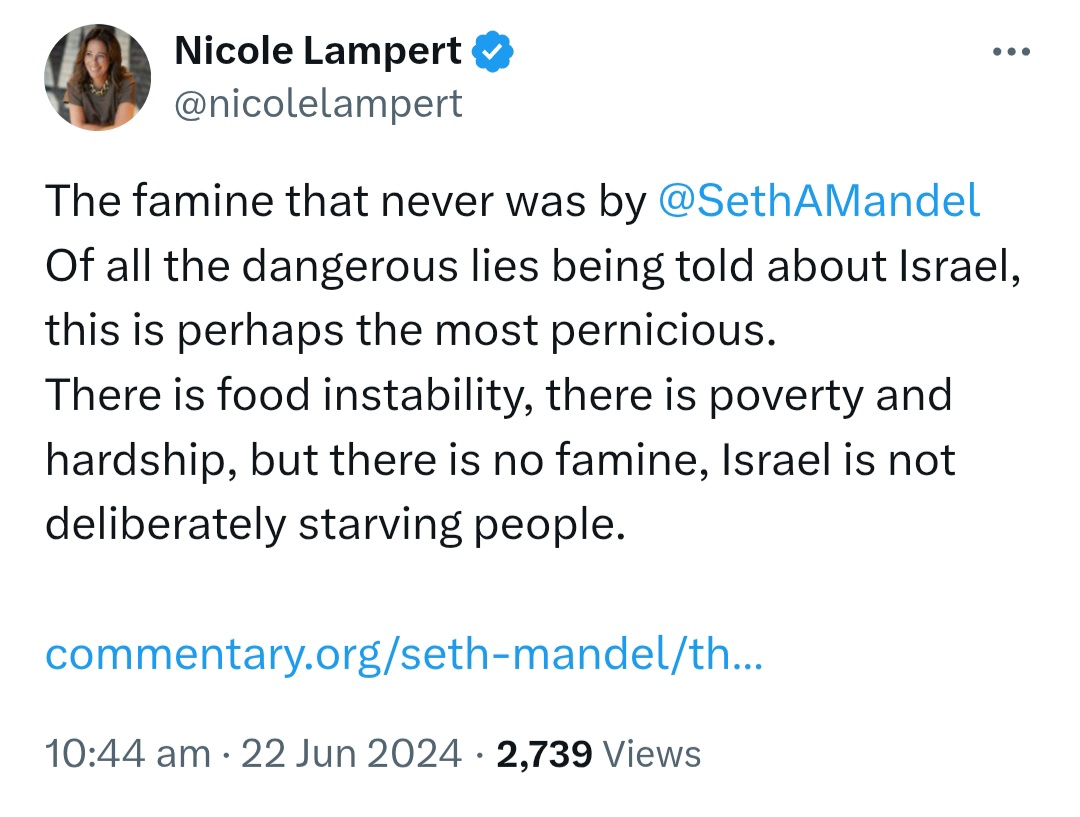Click the words 'Israel is not' in the tweet
1080x817 pixels.
(x=838, y=460)
